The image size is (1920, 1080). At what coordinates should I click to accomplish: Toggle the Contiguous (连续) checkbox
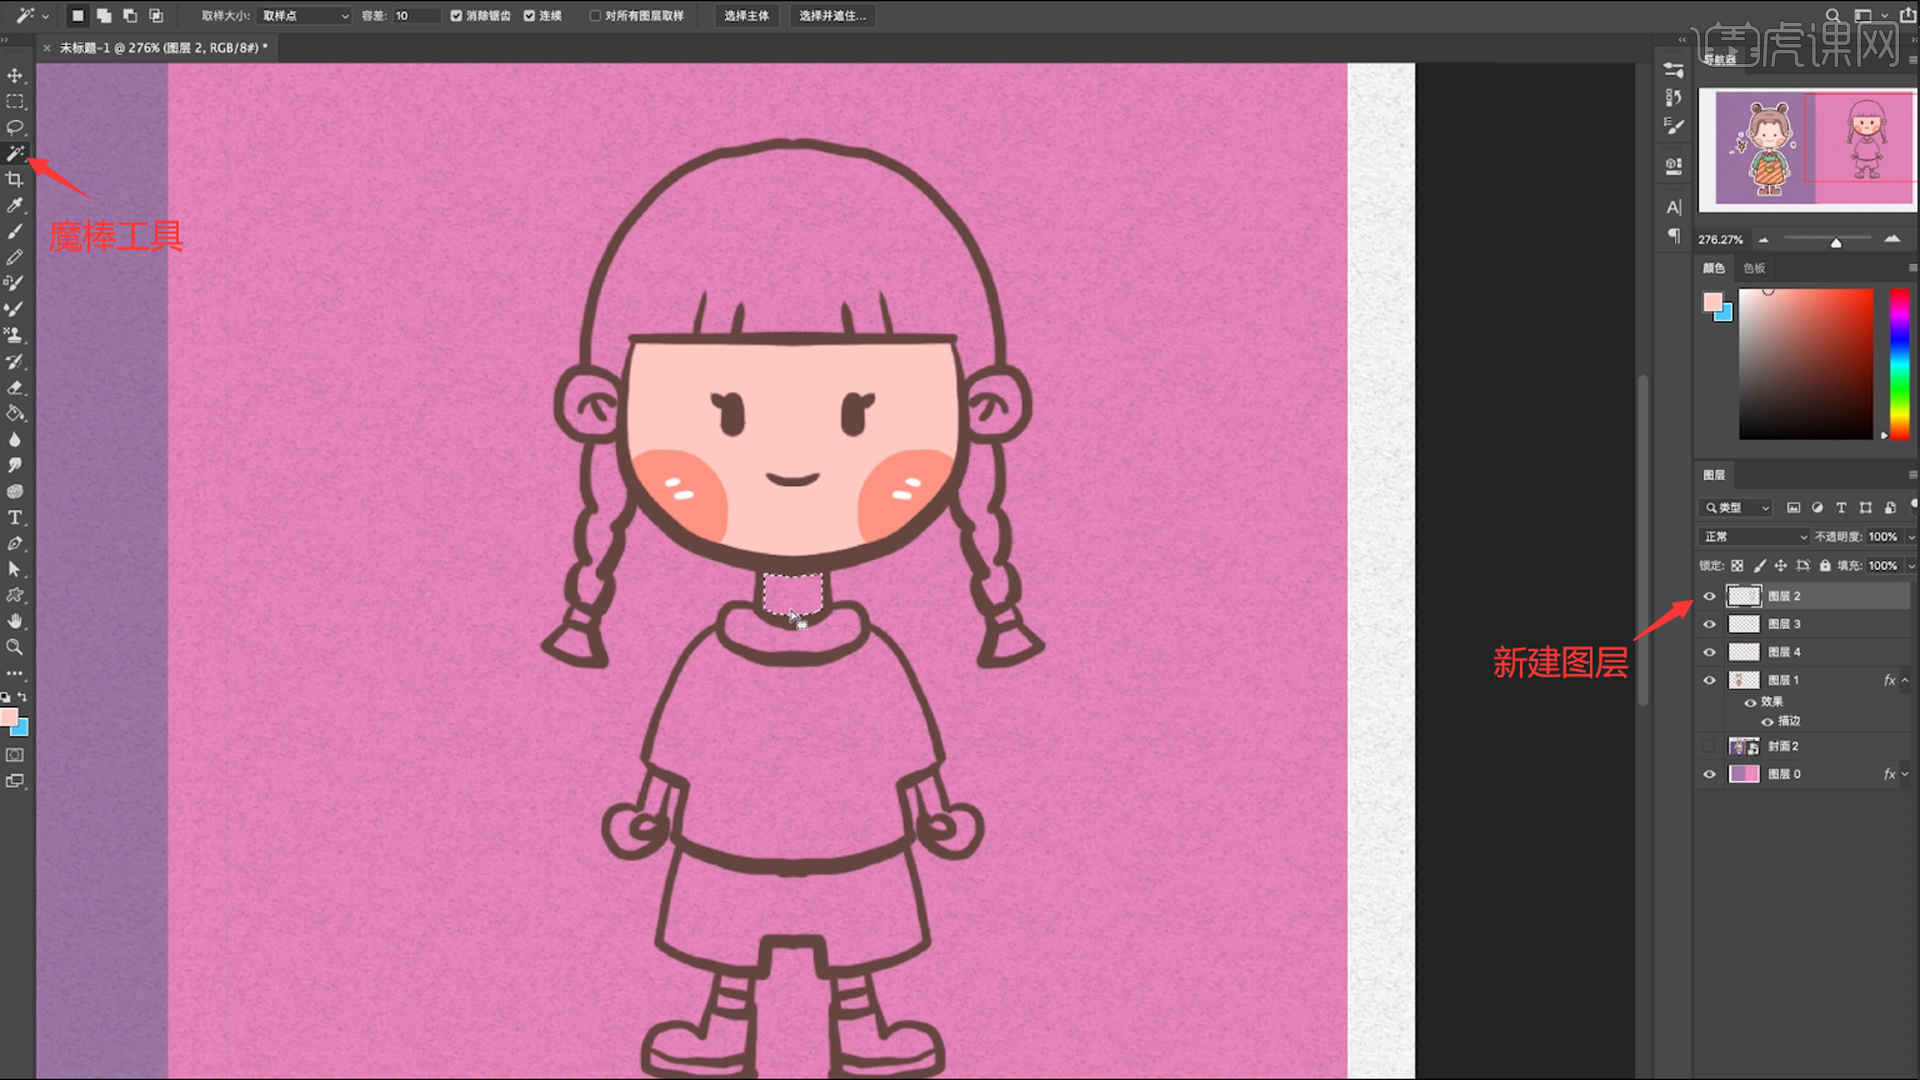tap(530, 16)
